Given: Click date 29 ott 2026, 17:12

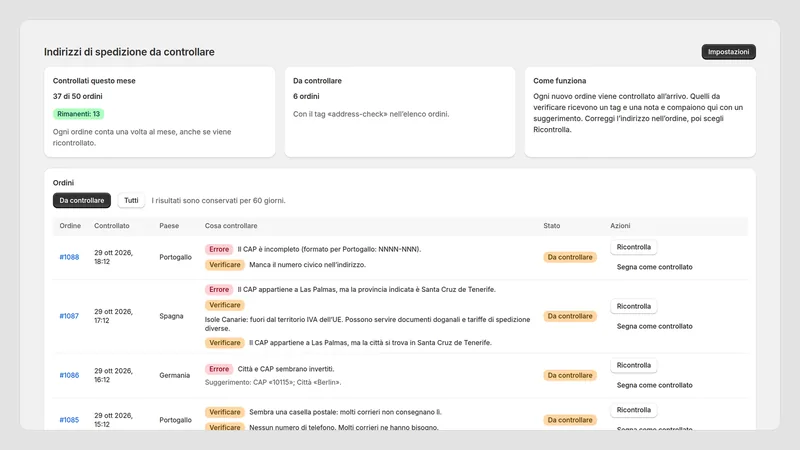Looking at the screenshot, I should 113,316.
